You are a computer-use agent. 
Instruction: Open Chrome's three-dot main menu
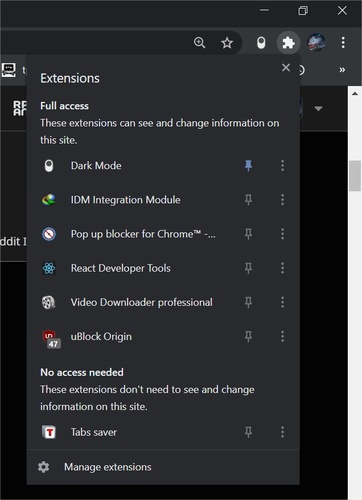click(x=343, y=43)
